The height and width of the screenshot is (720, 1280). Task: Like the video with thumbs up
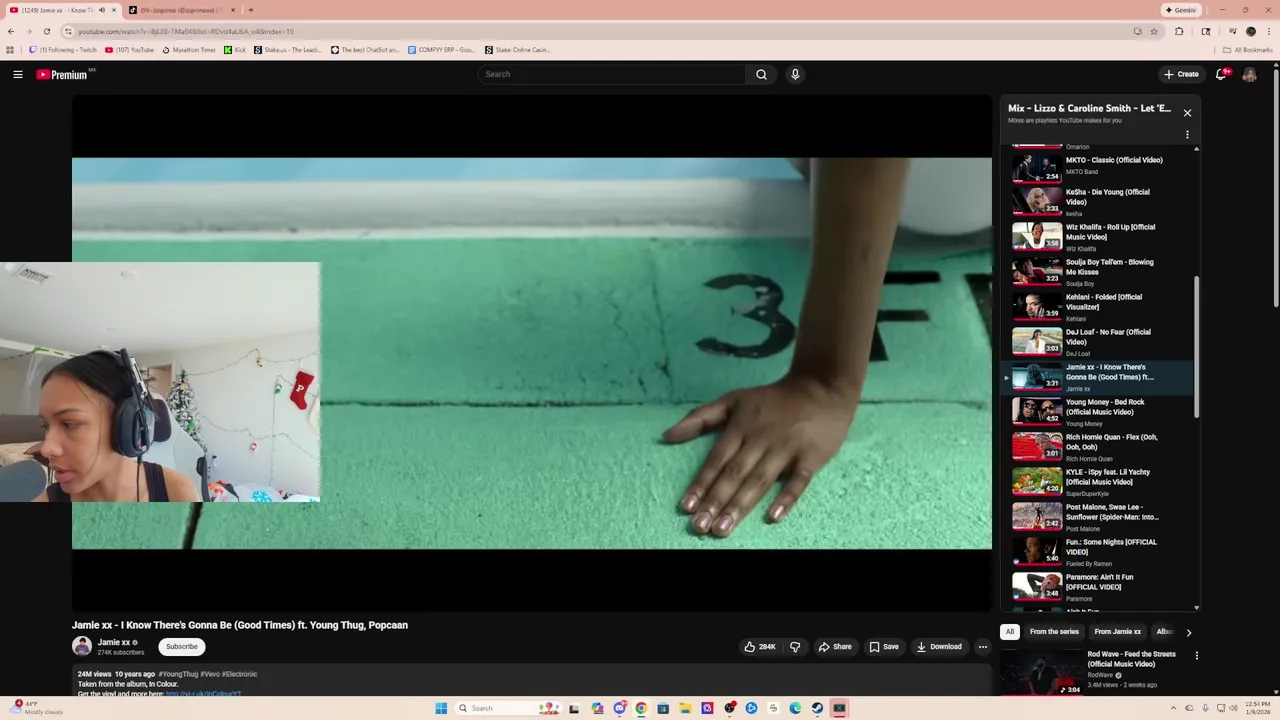[x=760, y=647]
